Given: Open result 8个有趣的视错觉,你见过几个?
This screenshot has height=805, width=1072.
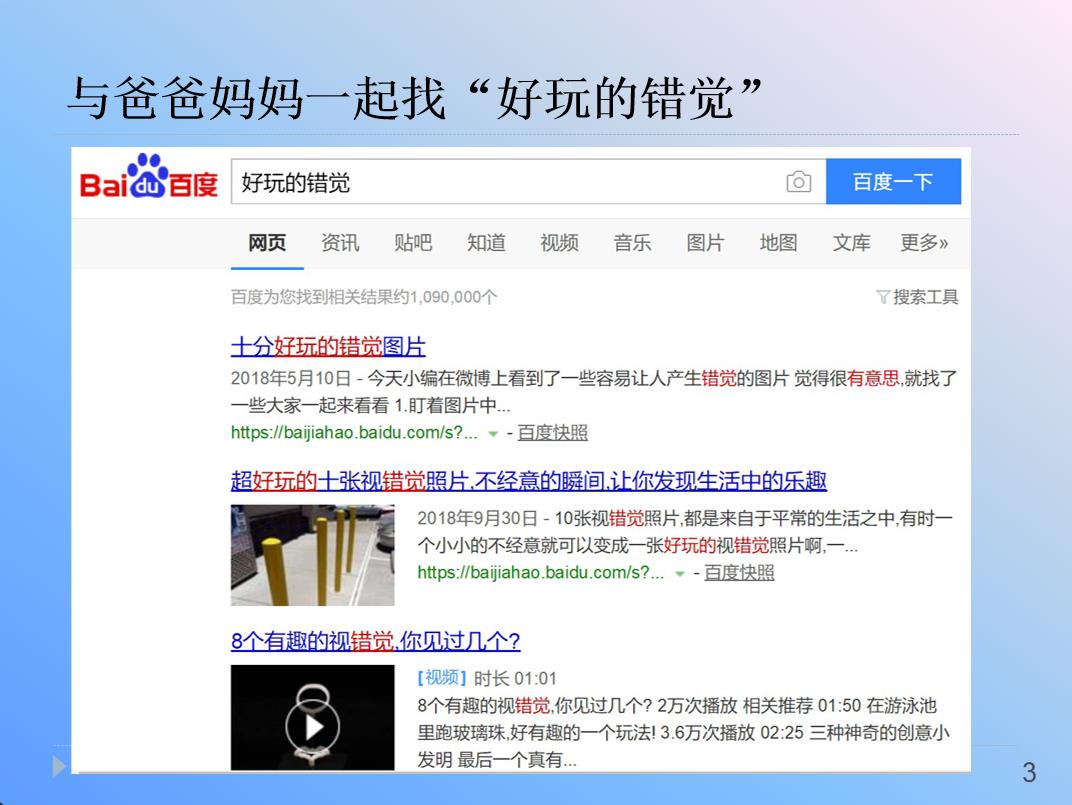Looking at the screenshot, I should [375, 642].
